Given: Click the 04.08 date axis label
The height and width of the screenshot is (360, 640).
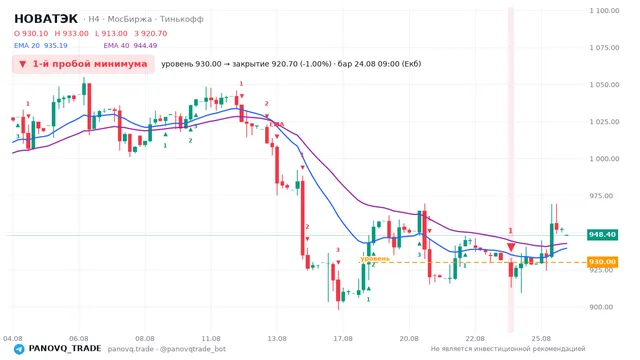Looking at the screenshot, I should pyautogui.click(x=13, y=338).
